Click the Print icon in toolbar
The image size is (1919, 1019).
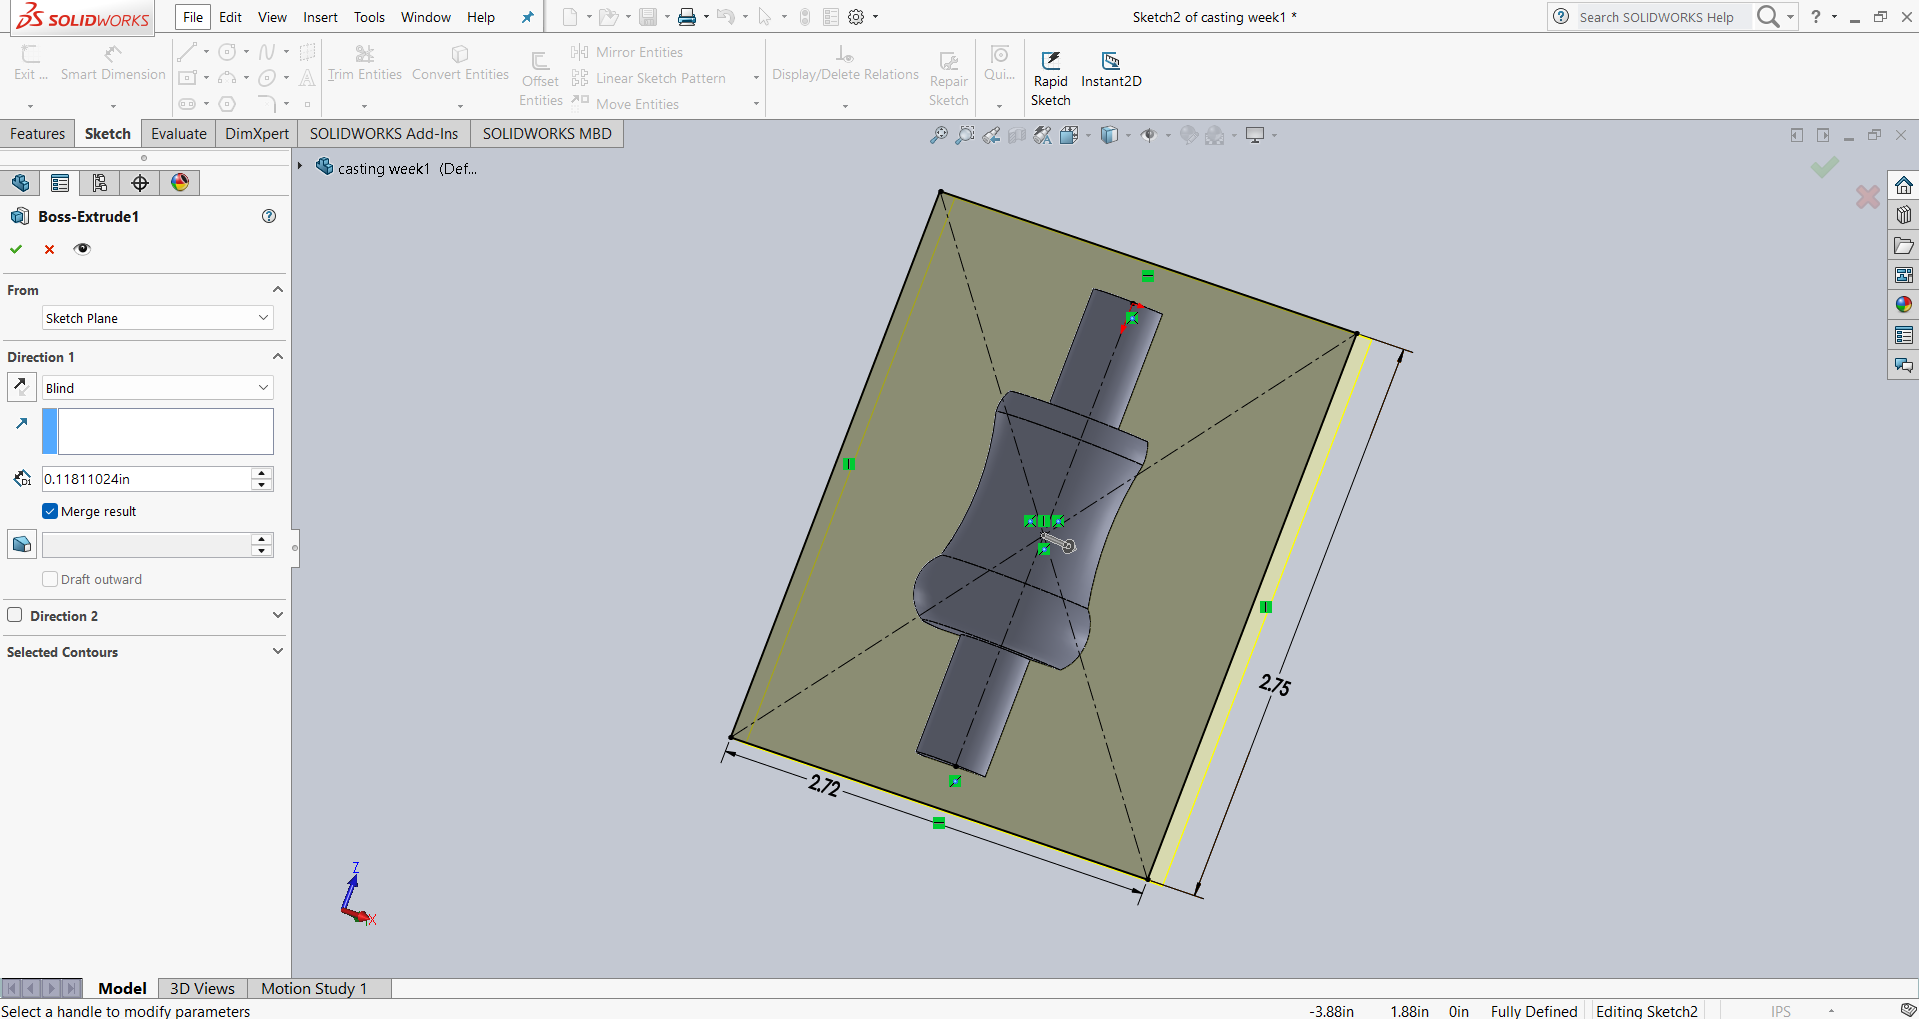pos(687,17)
